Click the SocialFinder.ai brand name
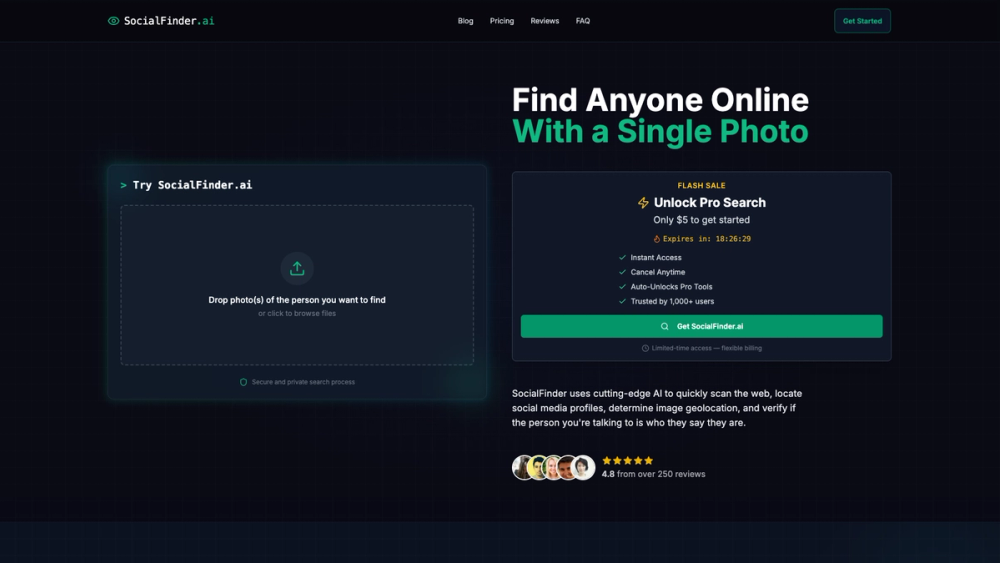Viewport: 1000px width, 563px height. 169,21
